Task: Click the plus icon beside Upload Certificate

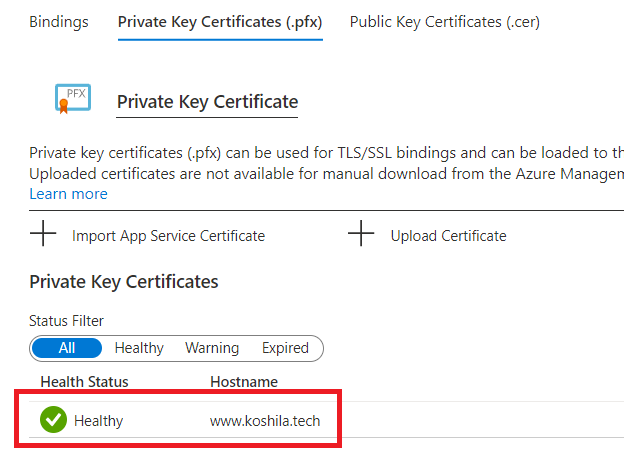Action: [361, 233]
